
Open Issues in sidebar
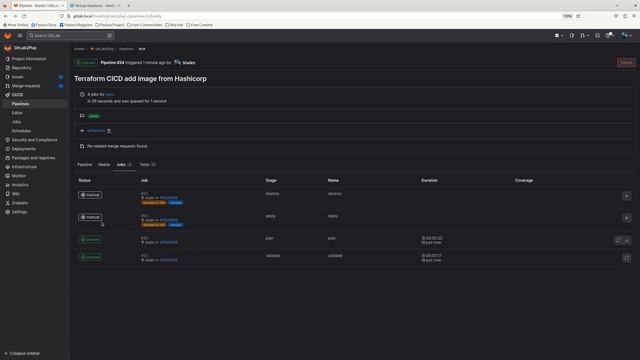[x=17, y=77]
